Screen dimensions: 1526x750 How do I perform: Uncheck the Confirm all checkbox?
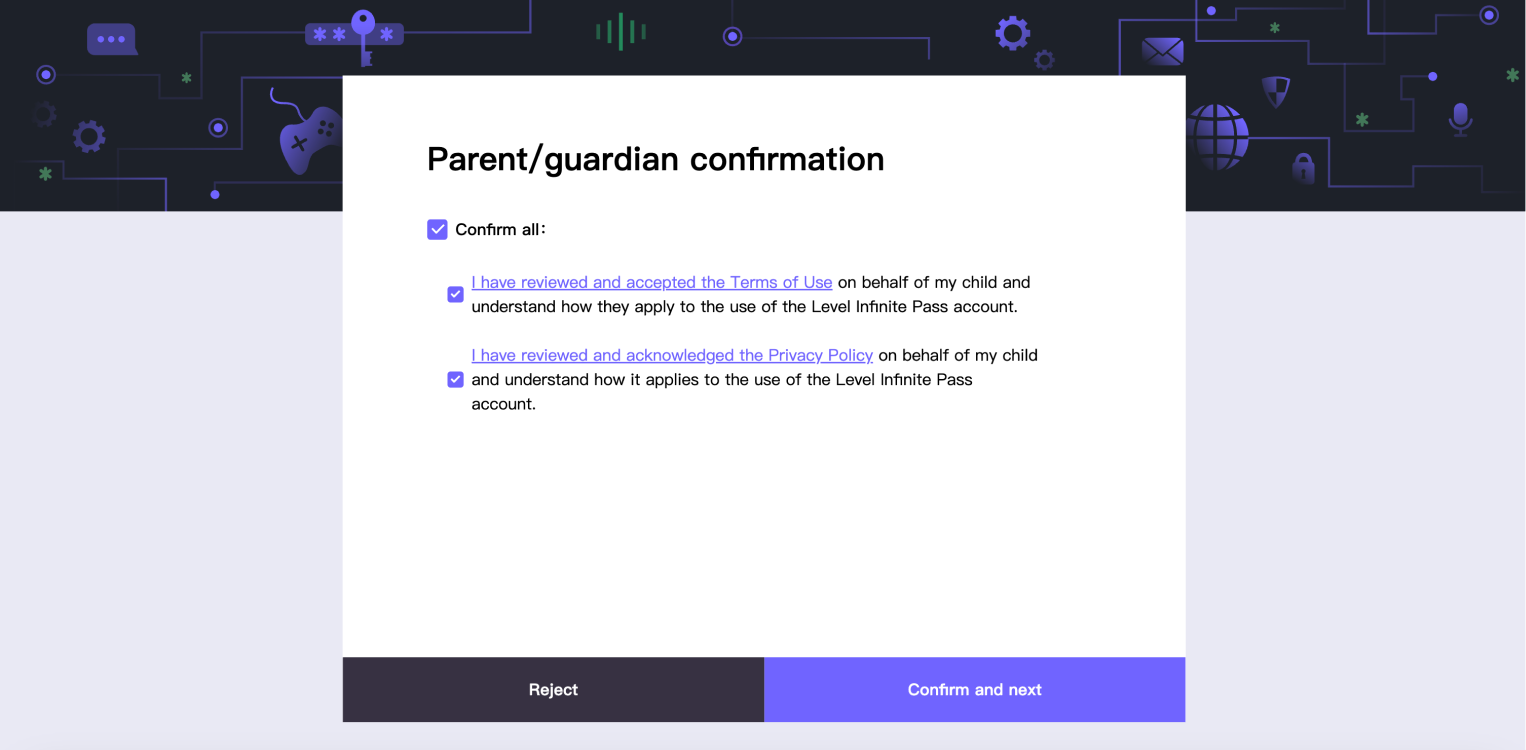[437, 229]
